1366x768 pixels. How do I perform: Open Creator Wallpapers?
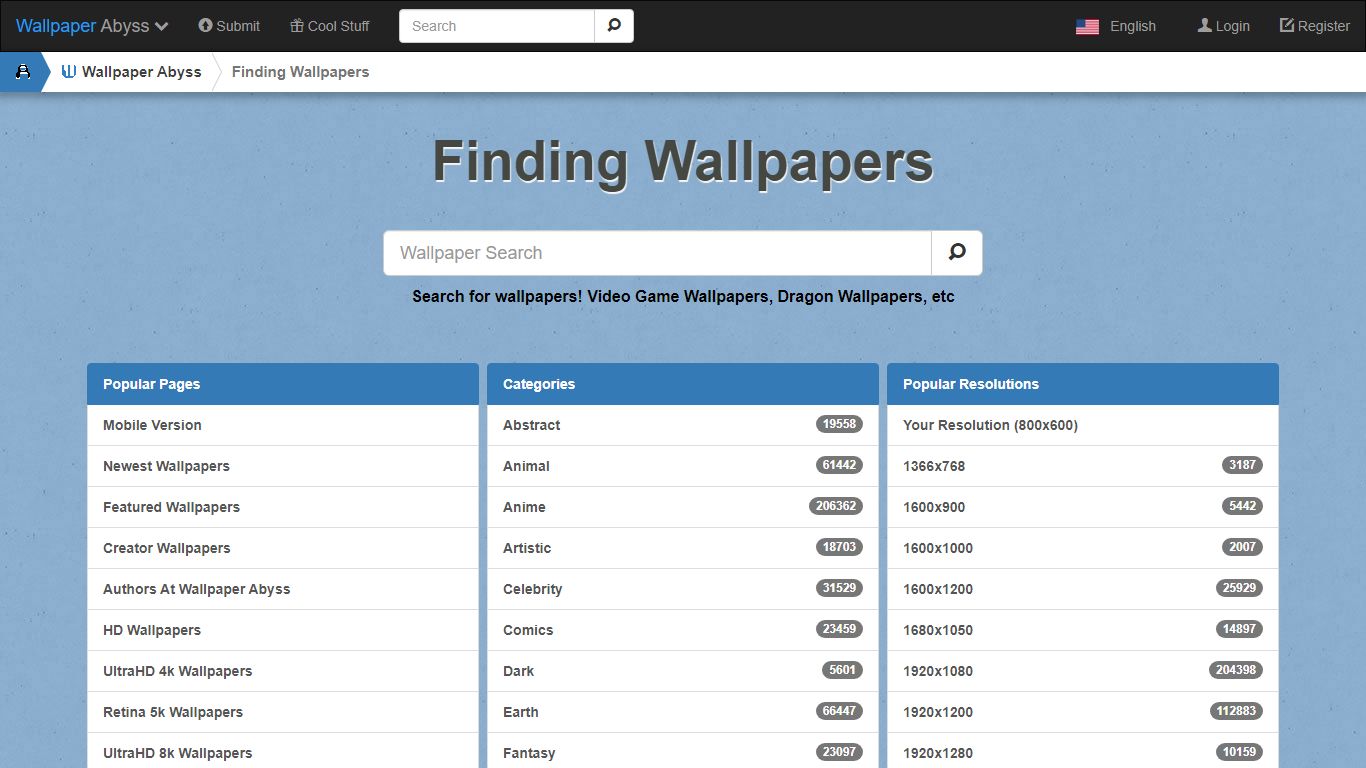[283, 548]
